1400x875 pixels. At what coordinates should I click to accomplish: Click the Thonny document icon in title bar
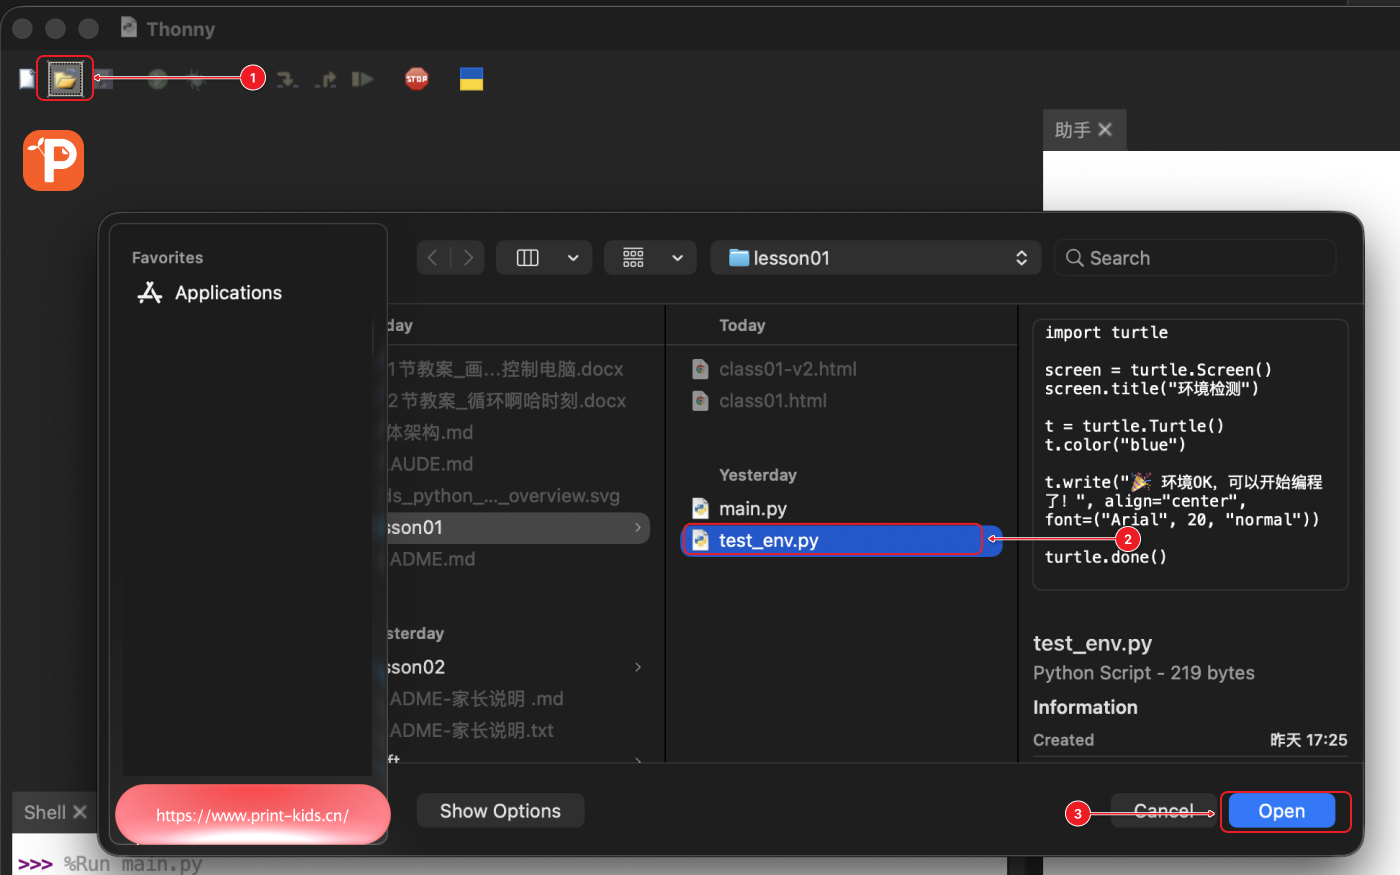(x=129, y=27)
